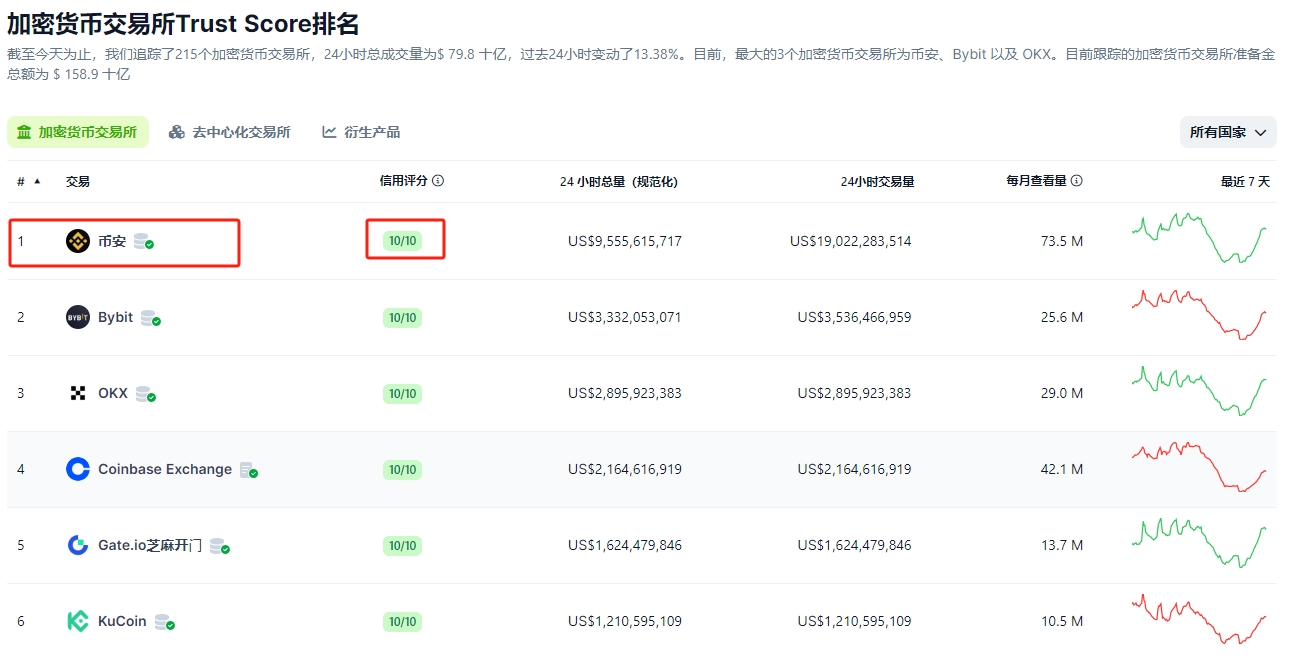This screenshot has height=658, width=1292.
Task: Open the 币安 exchange name link
Action: (112, 241)
